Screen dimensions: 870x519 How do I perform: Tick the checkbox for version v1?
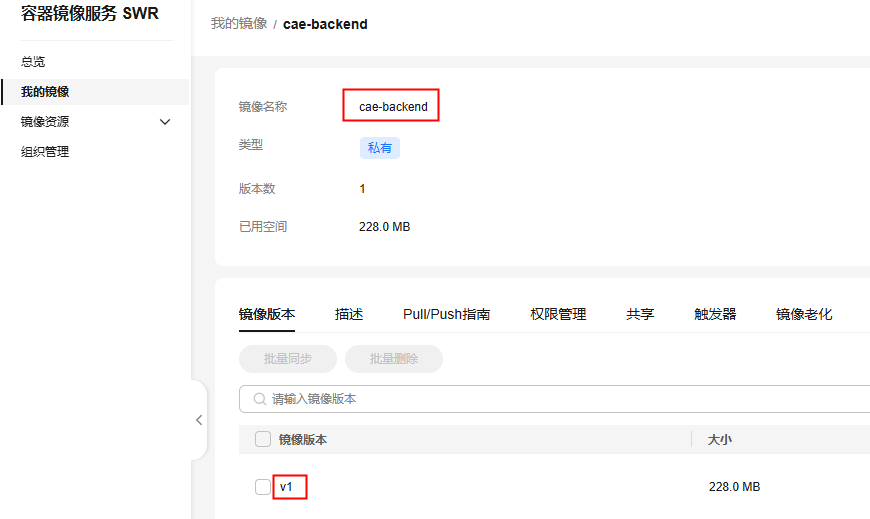click(x=262, y=487)
